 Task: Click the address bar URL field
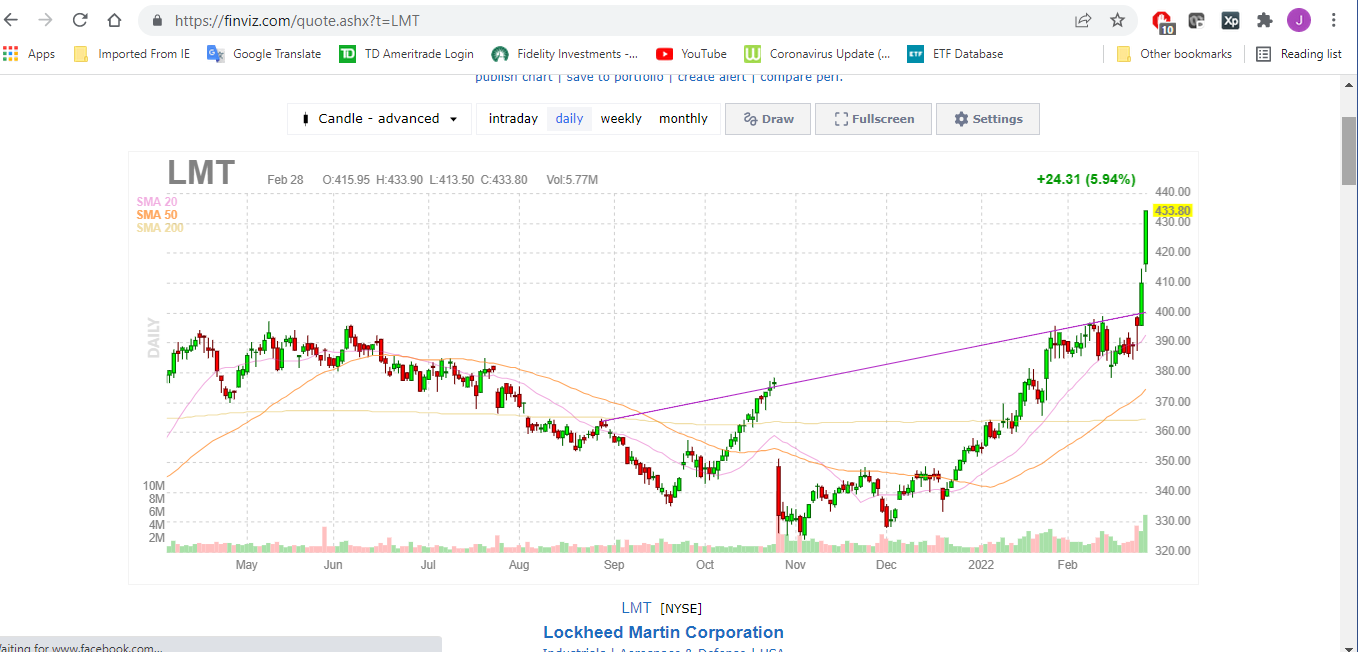(x=600, y=20)
